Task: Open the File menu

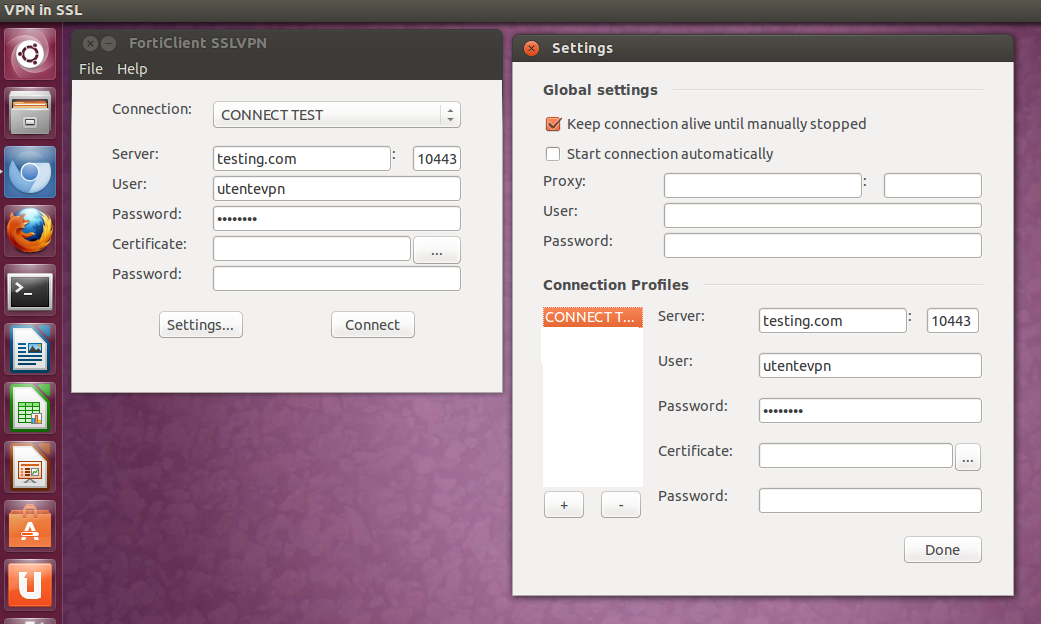Action: 91,69
